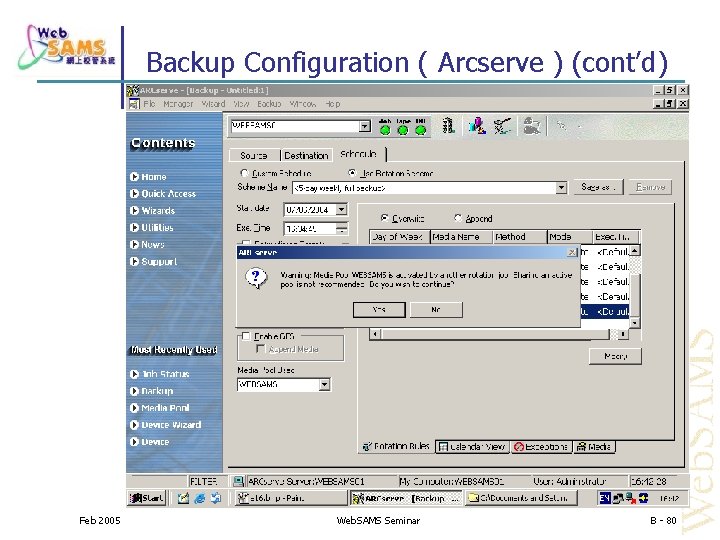Viewport: 720px width, 540px height.
Task: Switch to the Paint taskbar button
Action: pos(291,498)
